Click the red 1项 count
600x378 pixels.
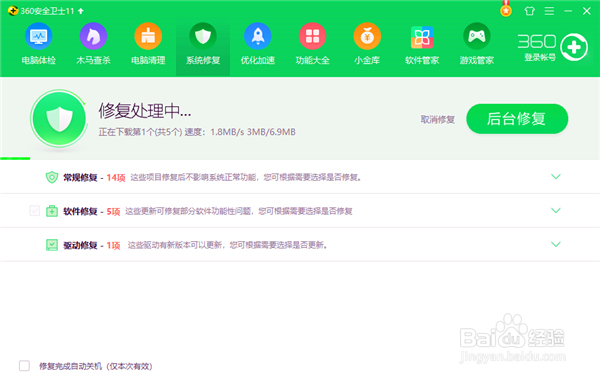(x=113, y=245)
